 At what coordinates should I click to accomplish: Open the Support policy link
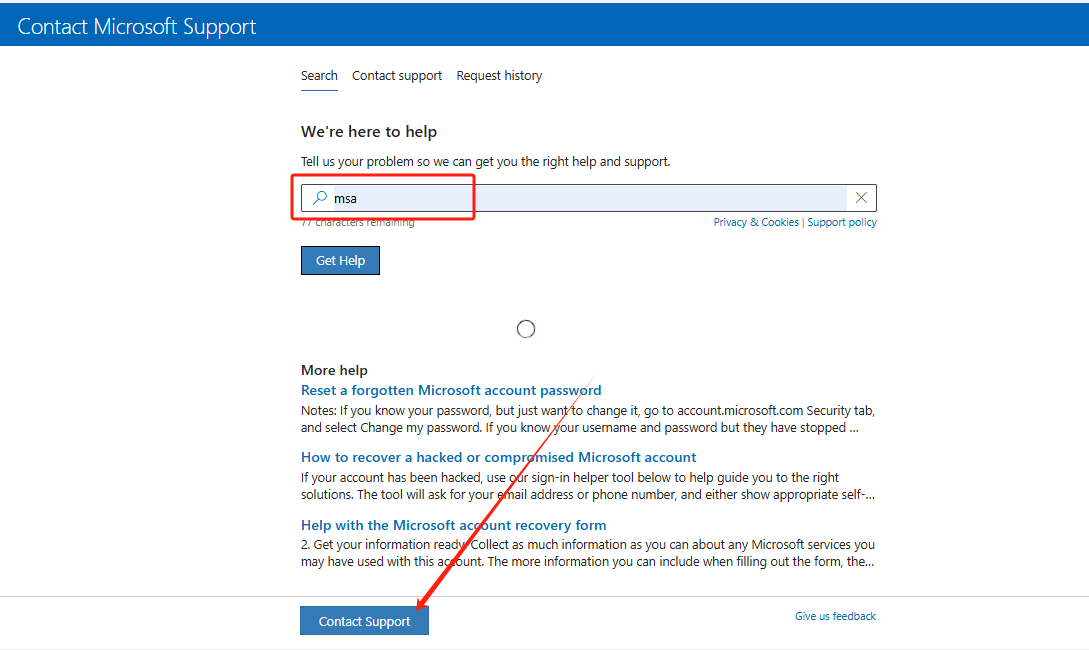(x=842, y=222)
